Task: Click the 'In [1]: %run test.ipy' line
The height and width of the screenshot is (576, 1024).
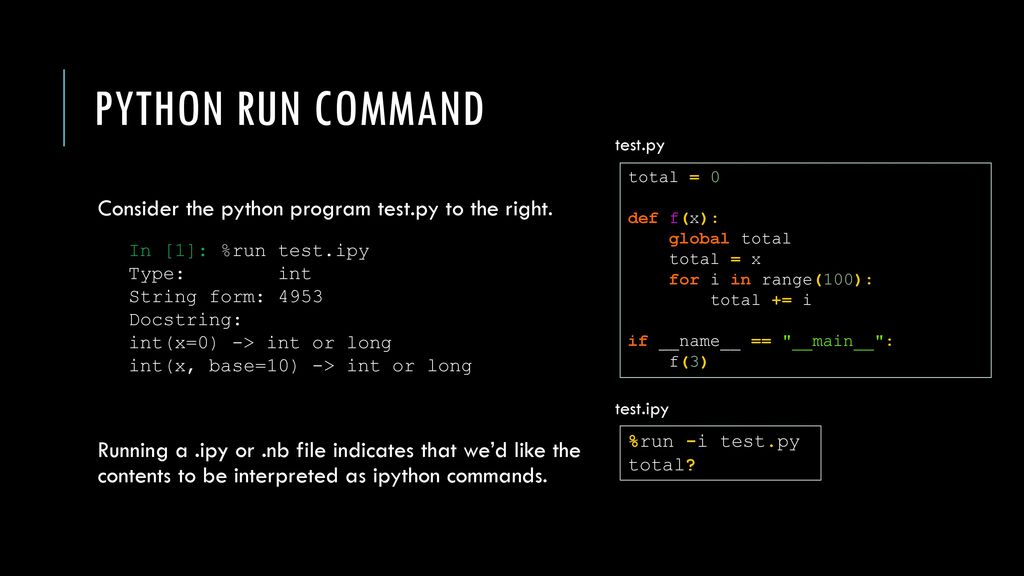Action: (249, 251)
